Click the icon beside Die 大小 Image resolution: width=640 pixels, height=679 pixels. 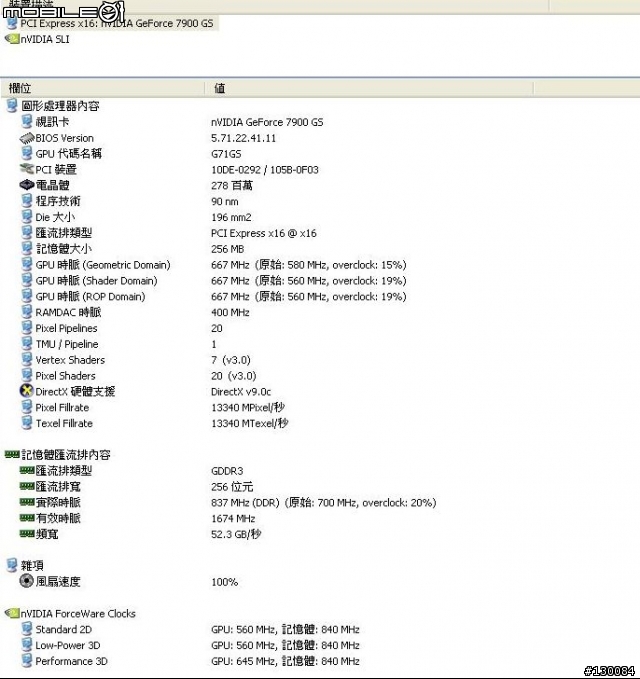pyautogui.click(x=27, y=217)
